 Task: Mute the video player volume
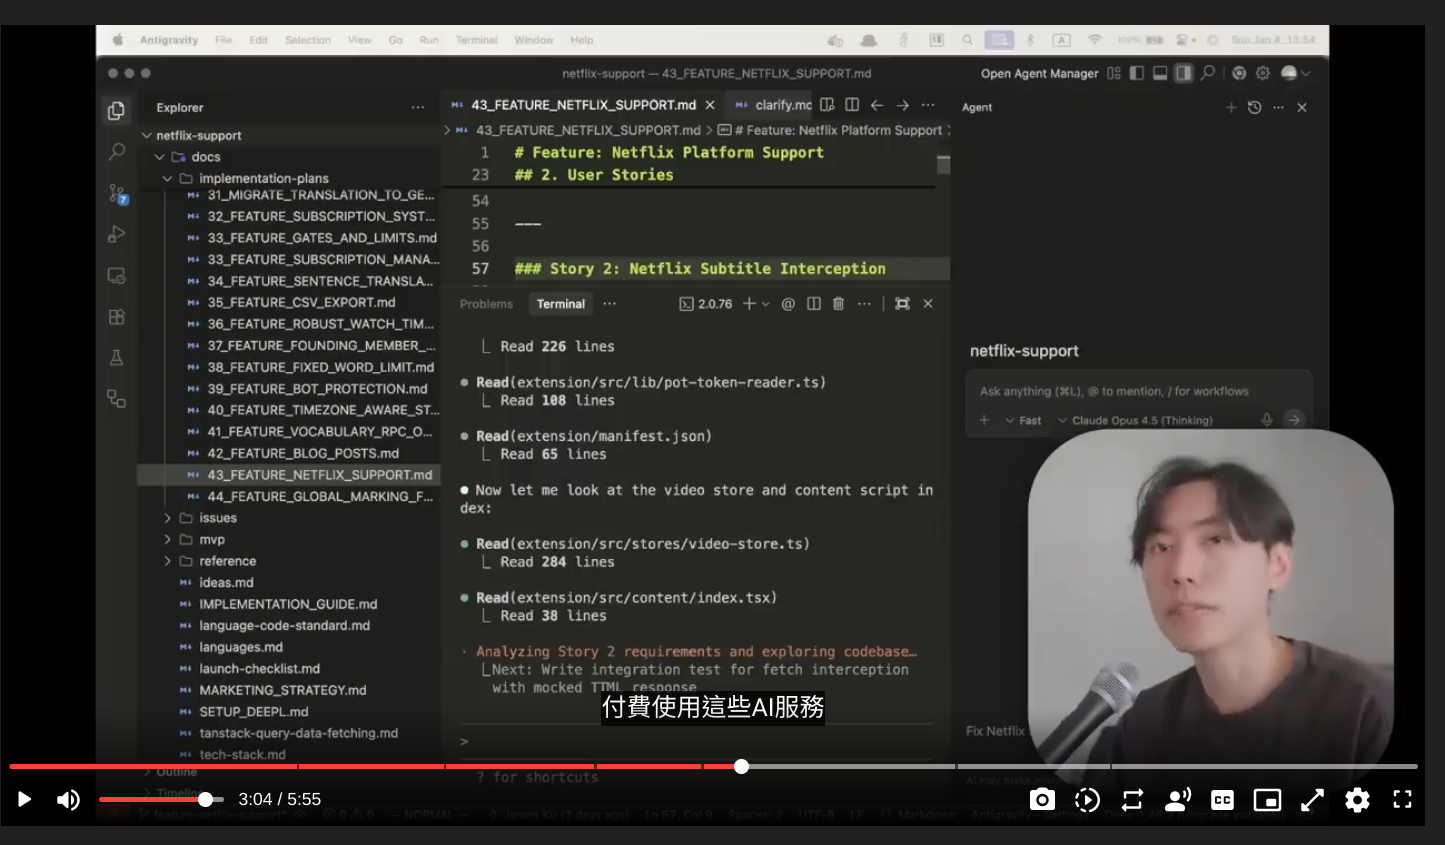[68, 799]
